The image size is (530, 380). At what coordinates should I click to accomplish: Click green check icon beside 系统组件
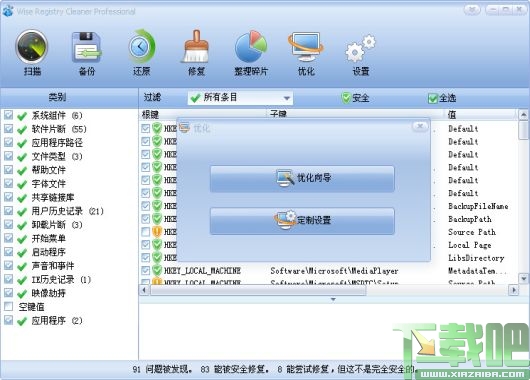click(22, 116)
